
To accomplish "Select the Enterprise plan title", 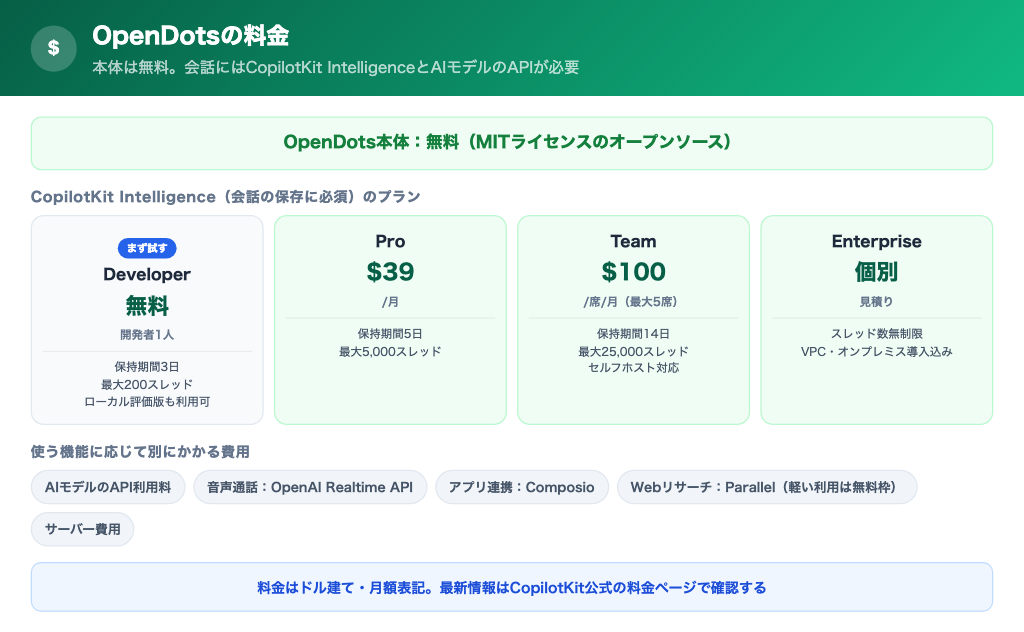I will (876, 242).
